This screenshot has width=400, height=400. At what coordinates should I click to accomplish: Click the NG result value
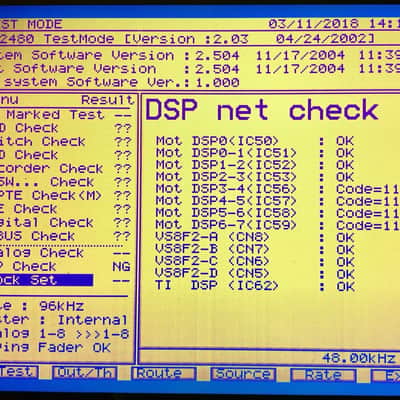(121, 267)
